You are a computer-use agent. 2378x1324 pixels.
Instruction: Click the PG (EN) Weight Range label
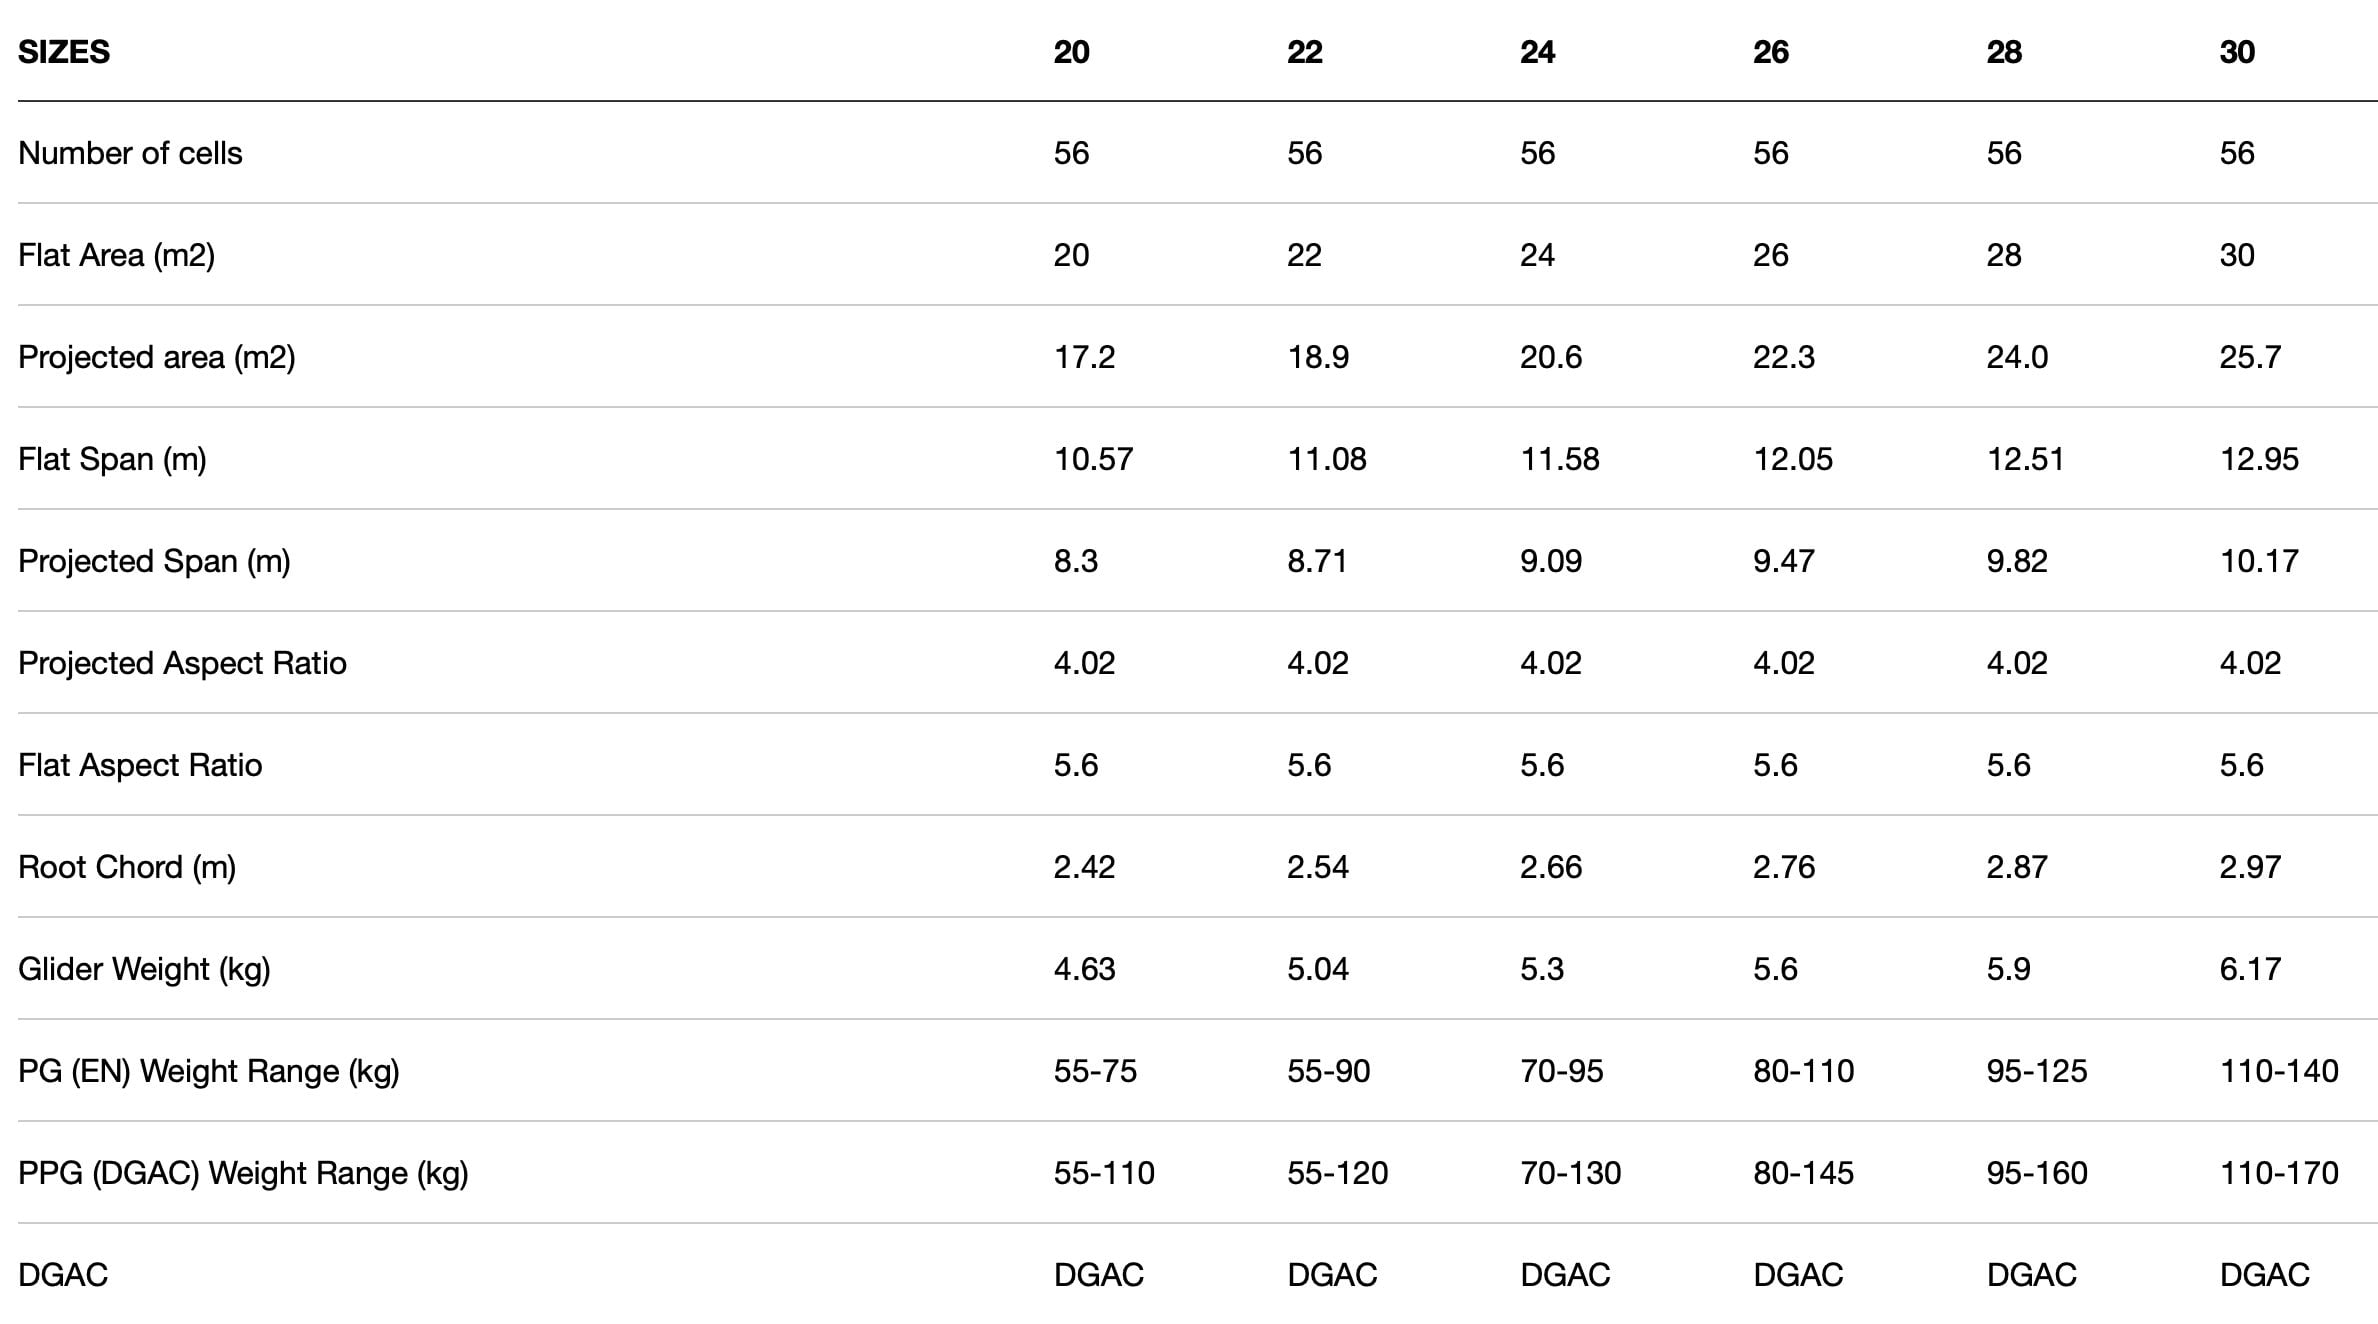coord(209,1071)
